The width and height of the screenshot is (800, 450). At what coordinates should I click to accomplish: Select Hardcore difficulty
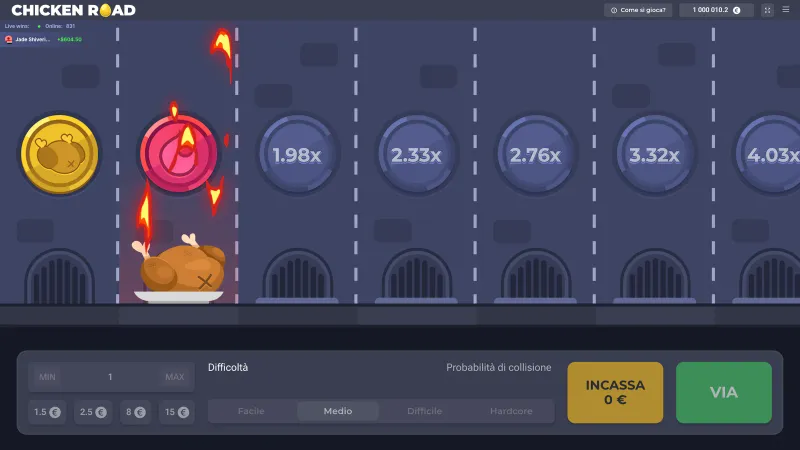[511, 411]
